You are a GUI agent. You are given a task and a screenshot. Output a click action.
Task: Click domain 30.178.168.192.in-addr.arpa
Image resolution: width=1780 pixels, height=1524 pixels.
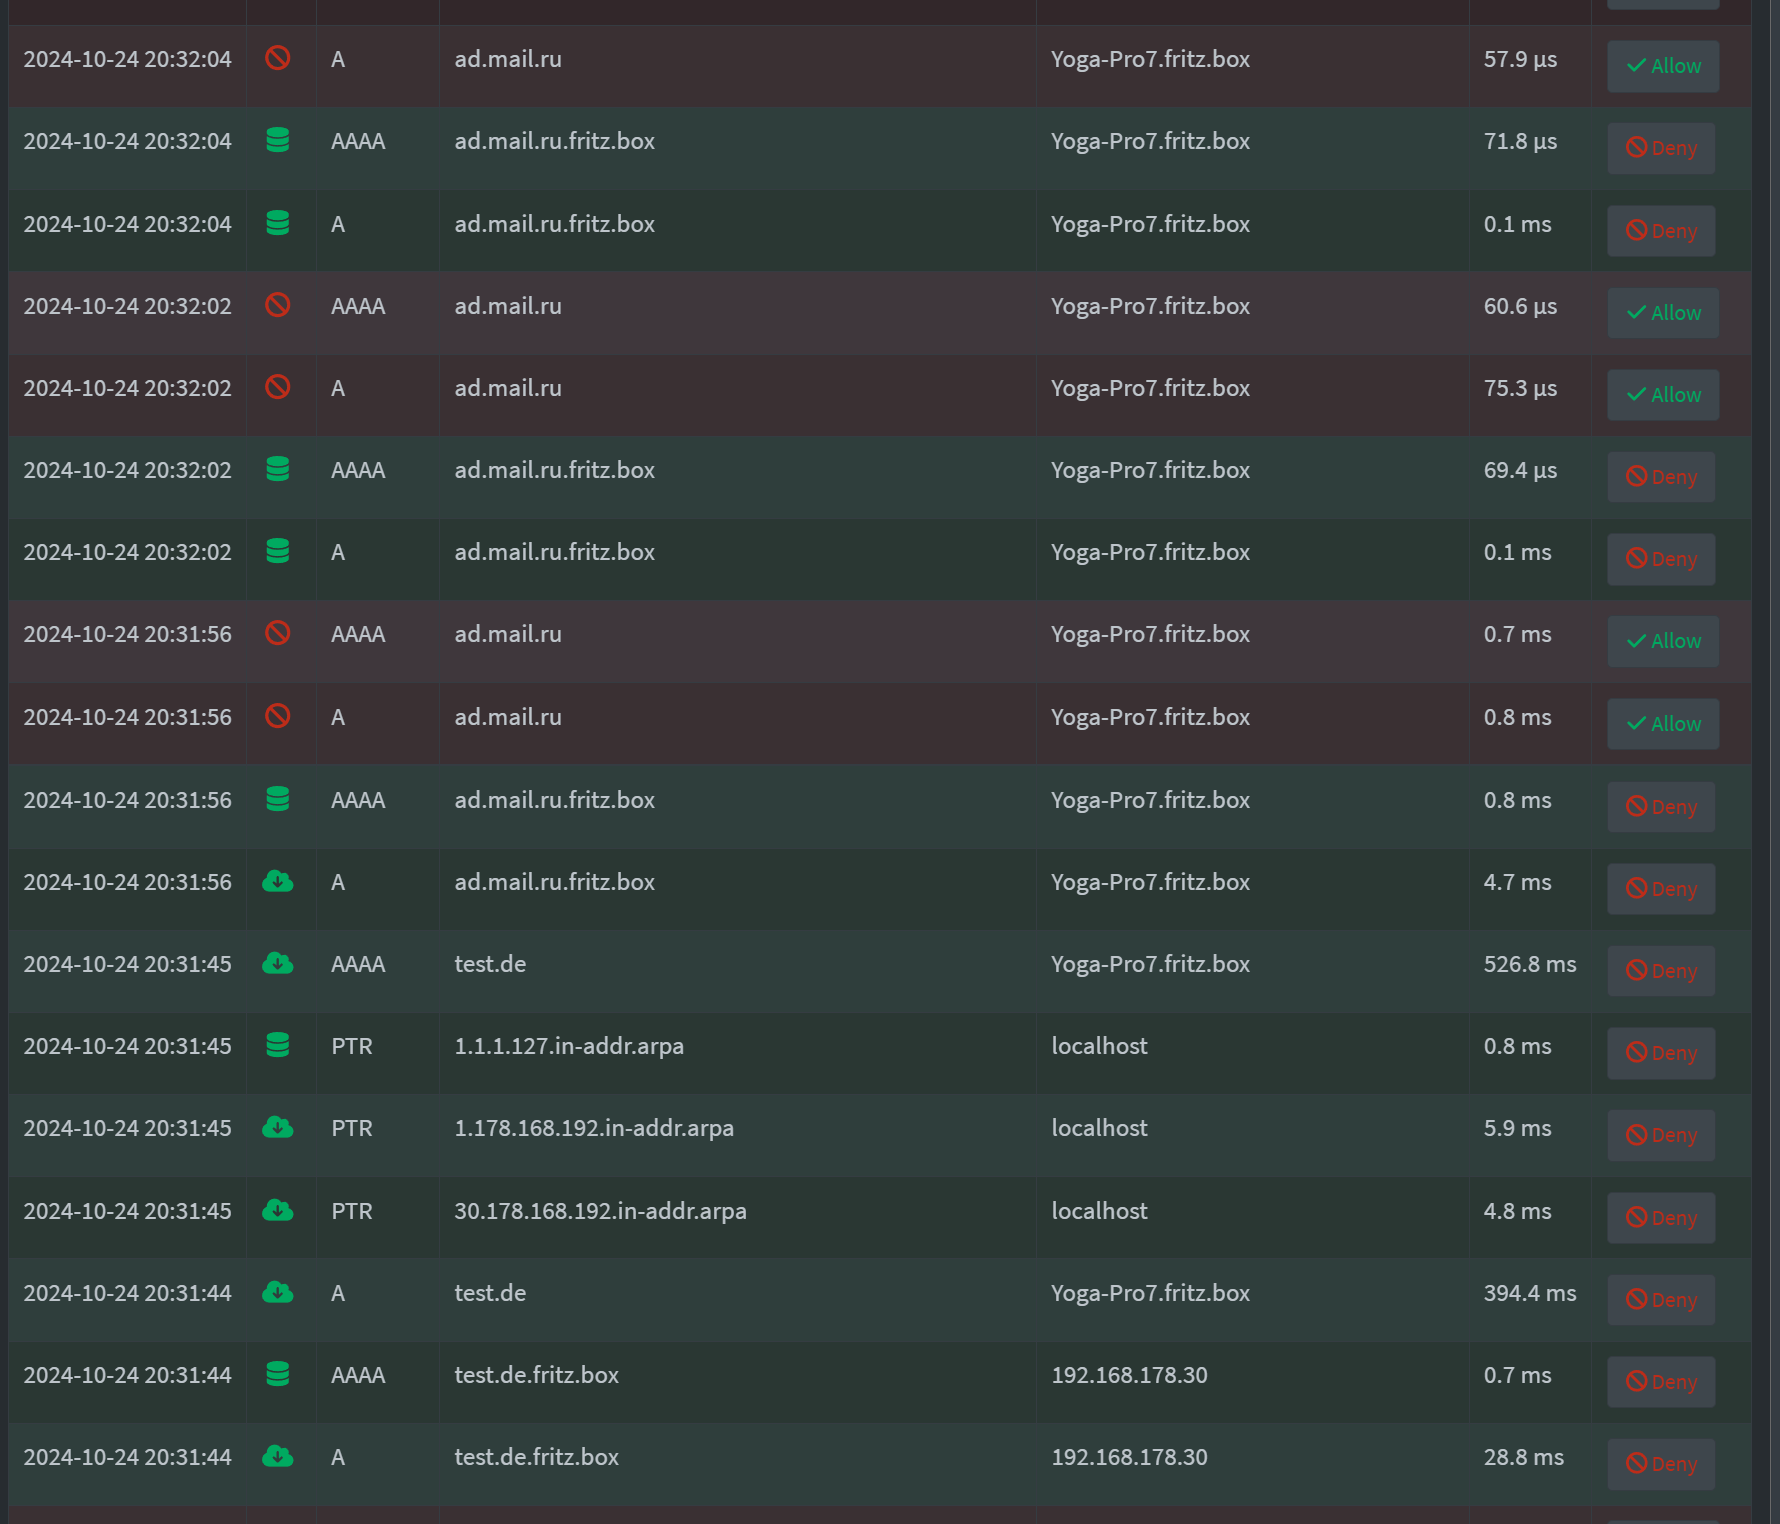point(600,1211)
